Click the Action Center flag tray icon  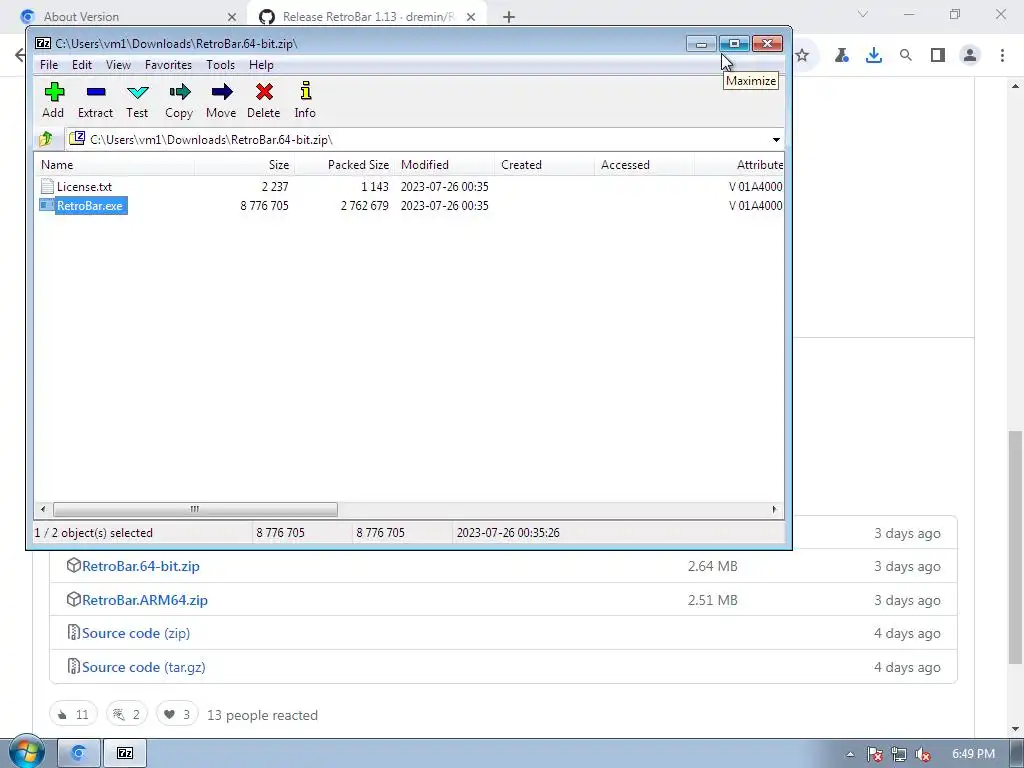(x=875, y=754)
